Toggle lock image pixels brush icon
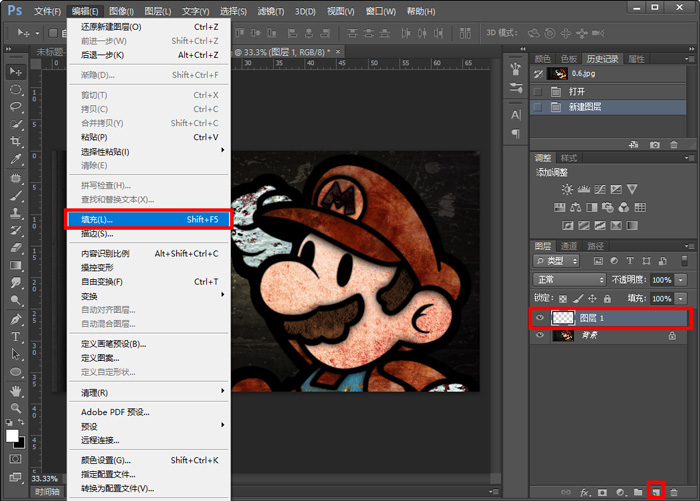700x501 pixels. [x=578, y=298]
